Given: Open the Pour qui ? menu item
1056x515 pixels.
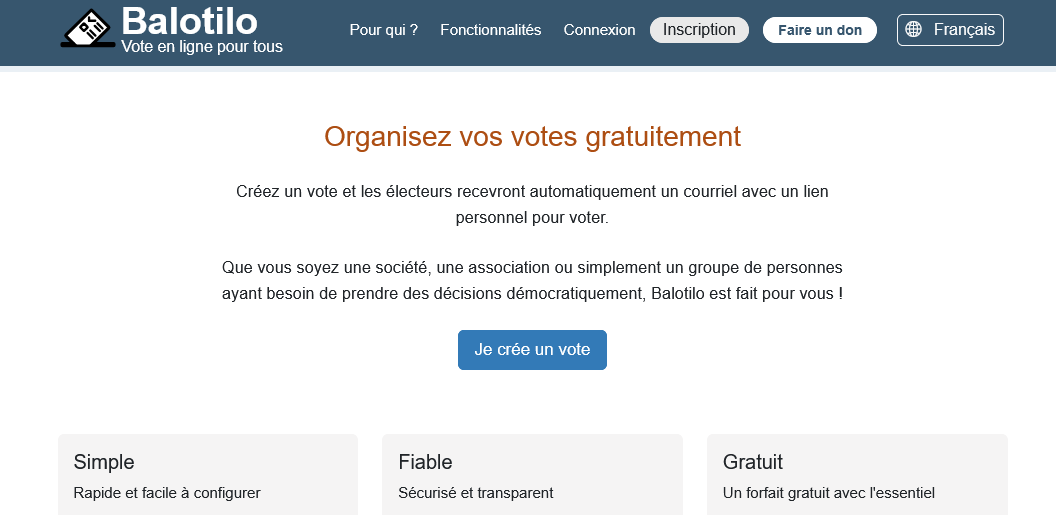Looking at the screenshot, I should [383, 30].
